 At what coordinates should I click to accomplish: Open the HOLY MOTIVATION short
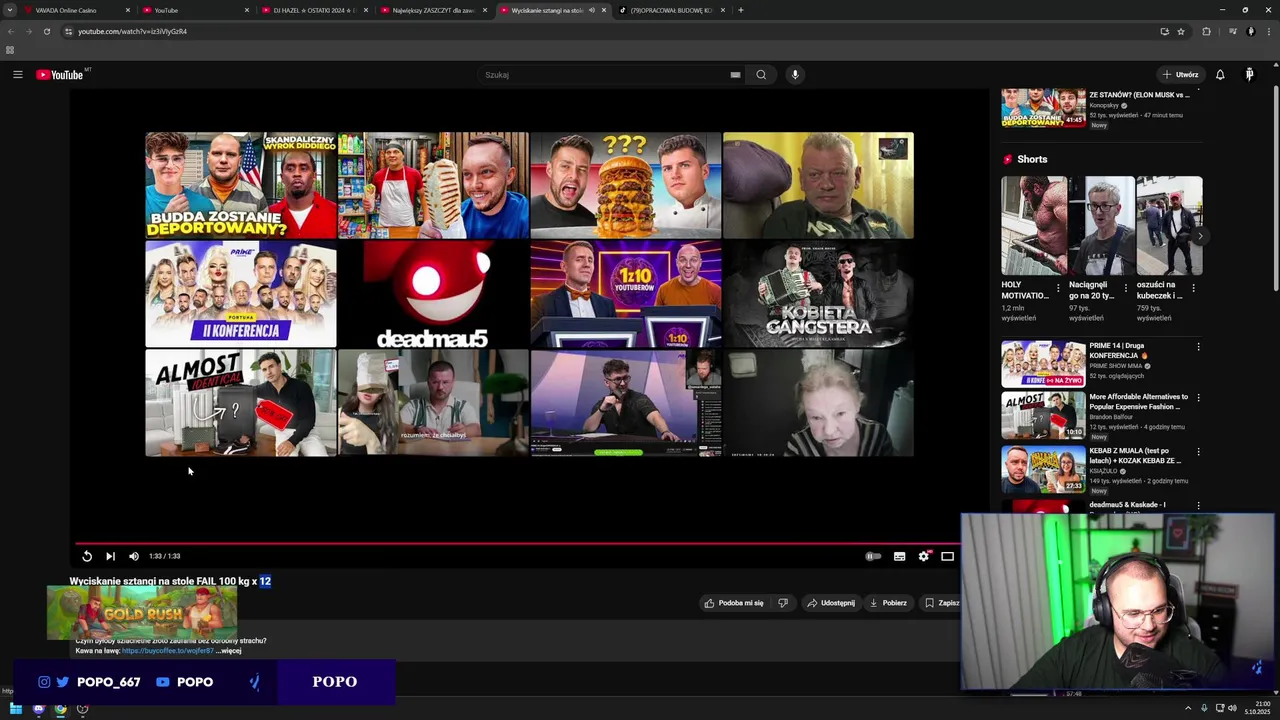(1034, 226)
